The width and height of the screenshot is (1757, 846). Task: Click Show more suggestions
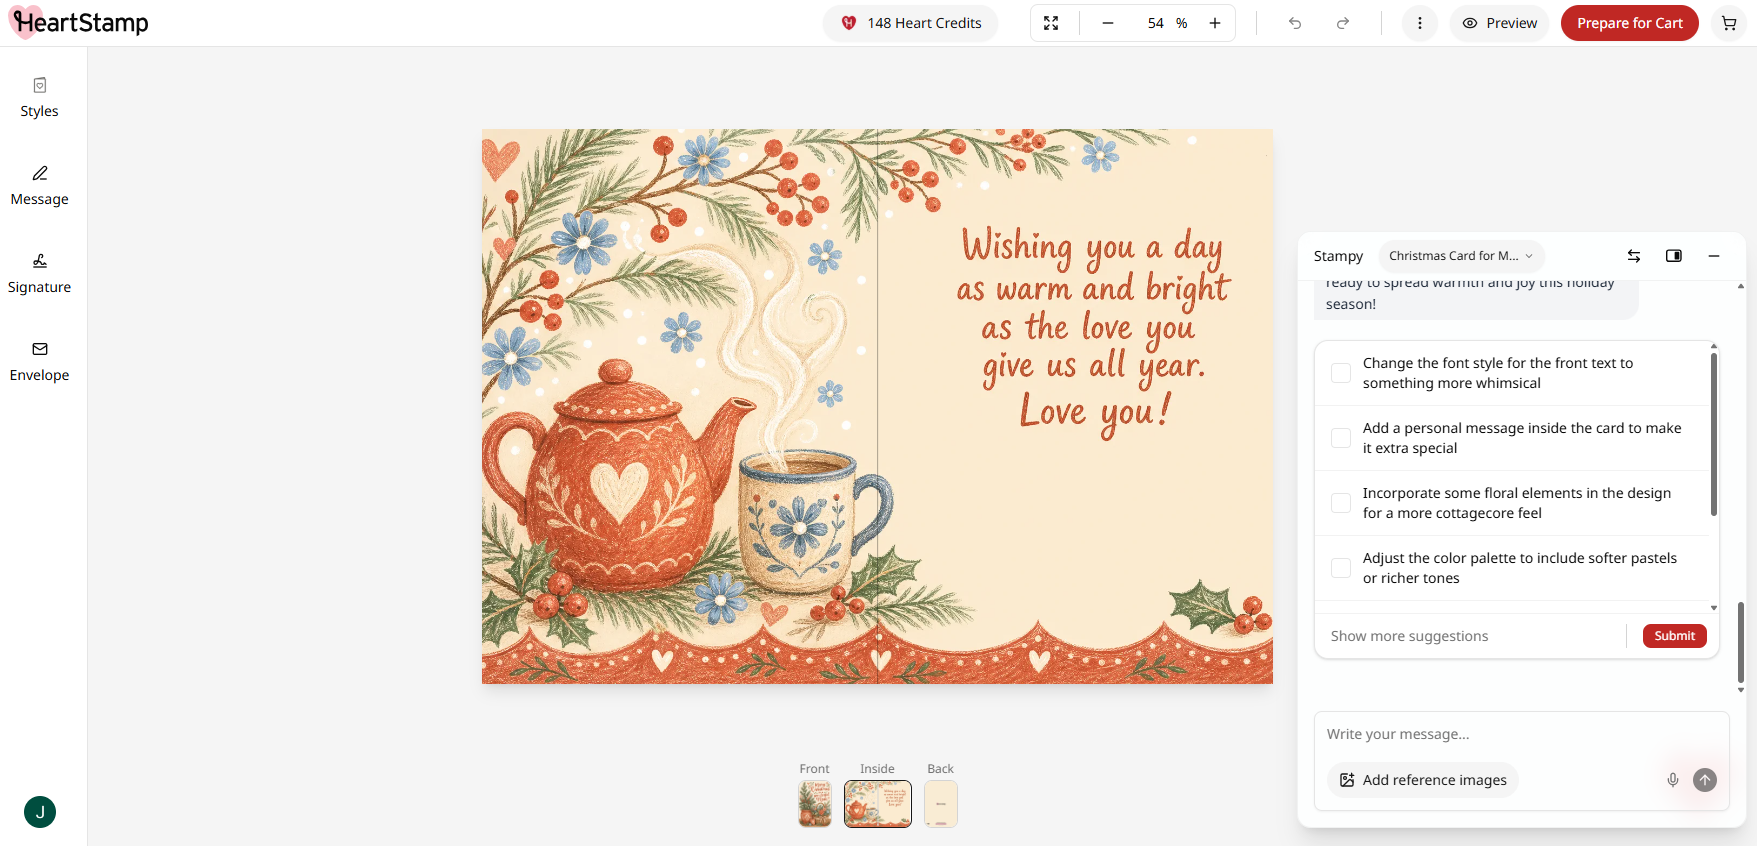coord(1409,636)
